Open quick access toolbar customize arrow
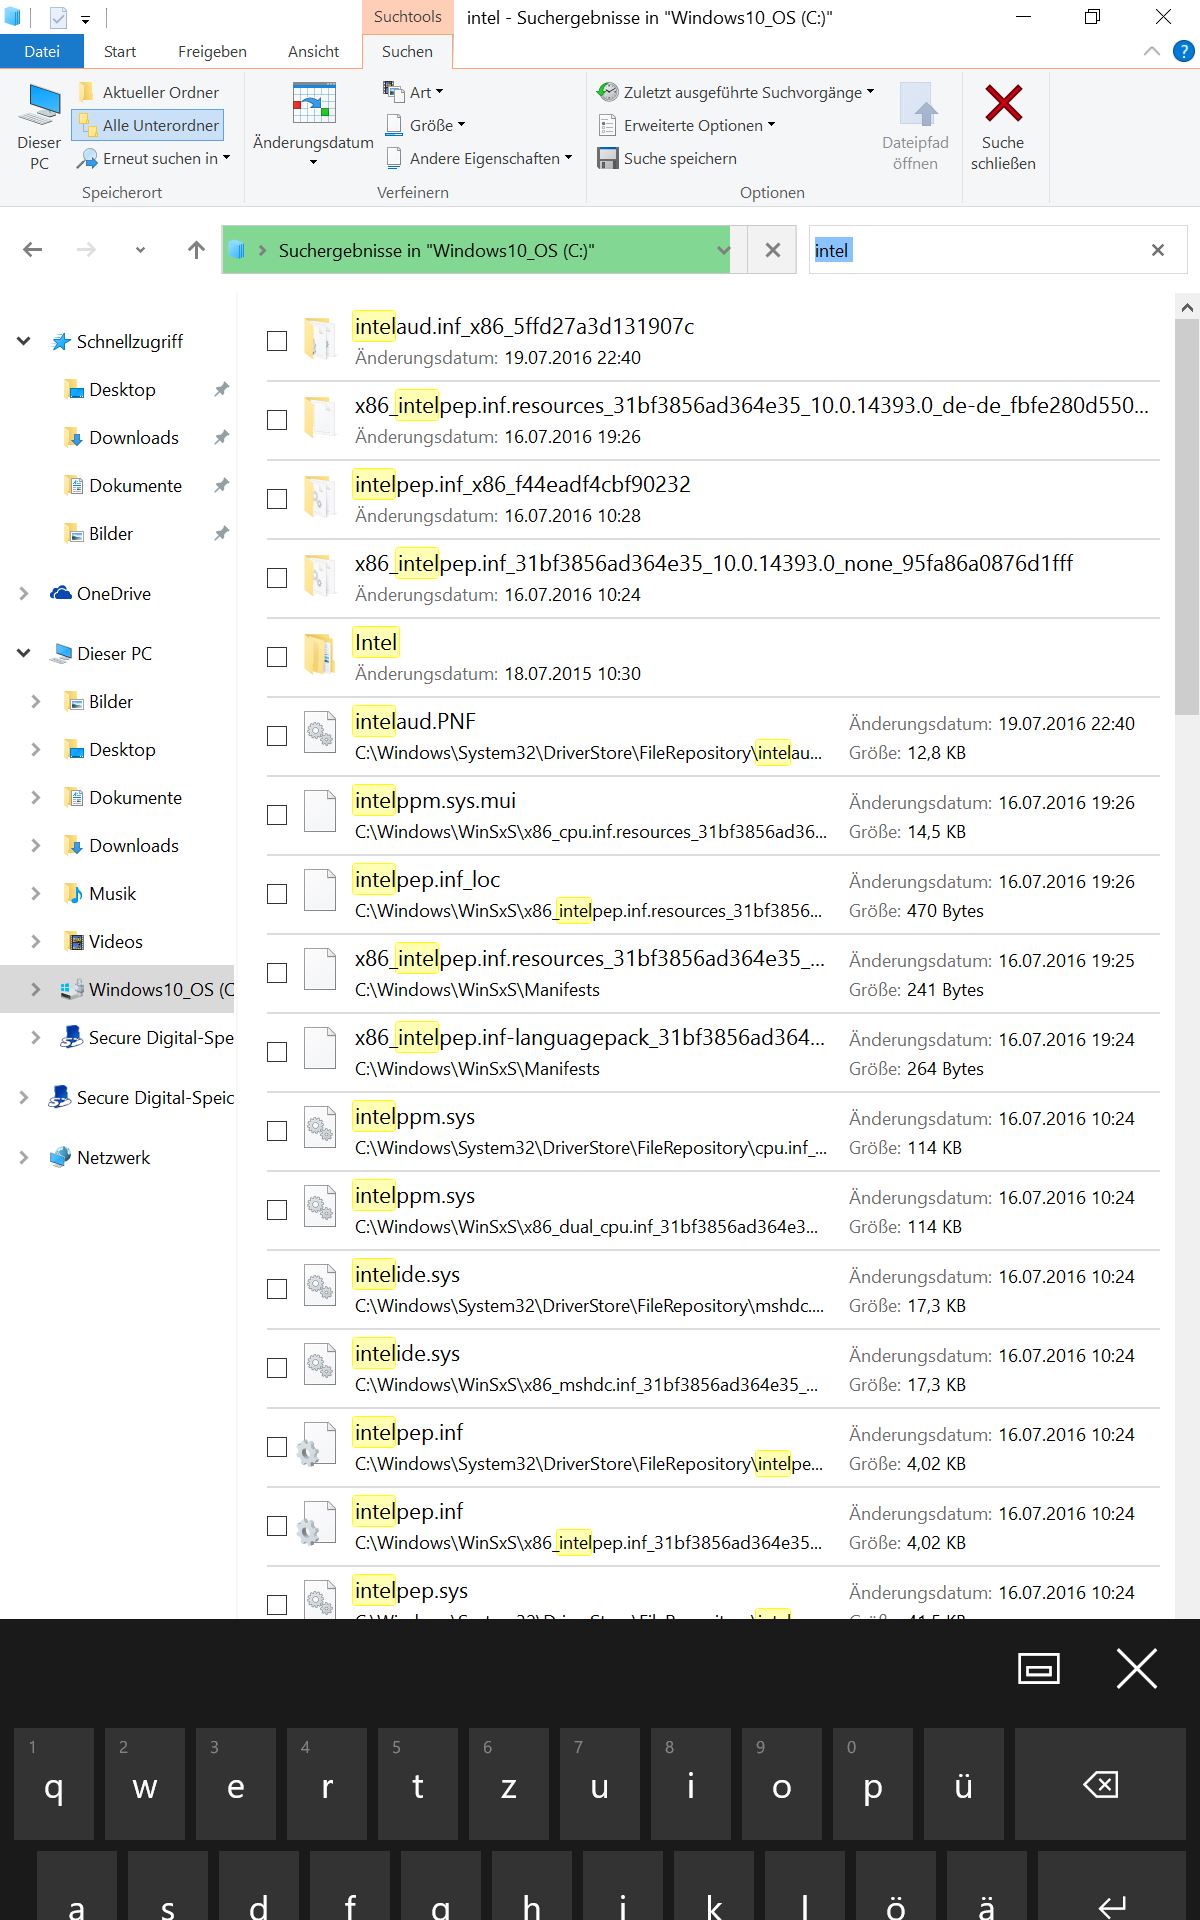1200x1920 pixels. click(x=86, y=18)
